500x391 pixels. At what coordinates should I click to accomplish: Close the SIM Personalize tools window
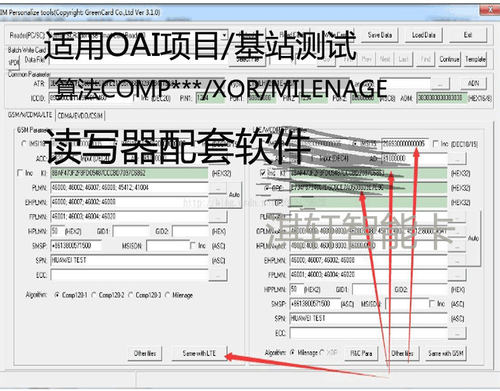point(490,10)
